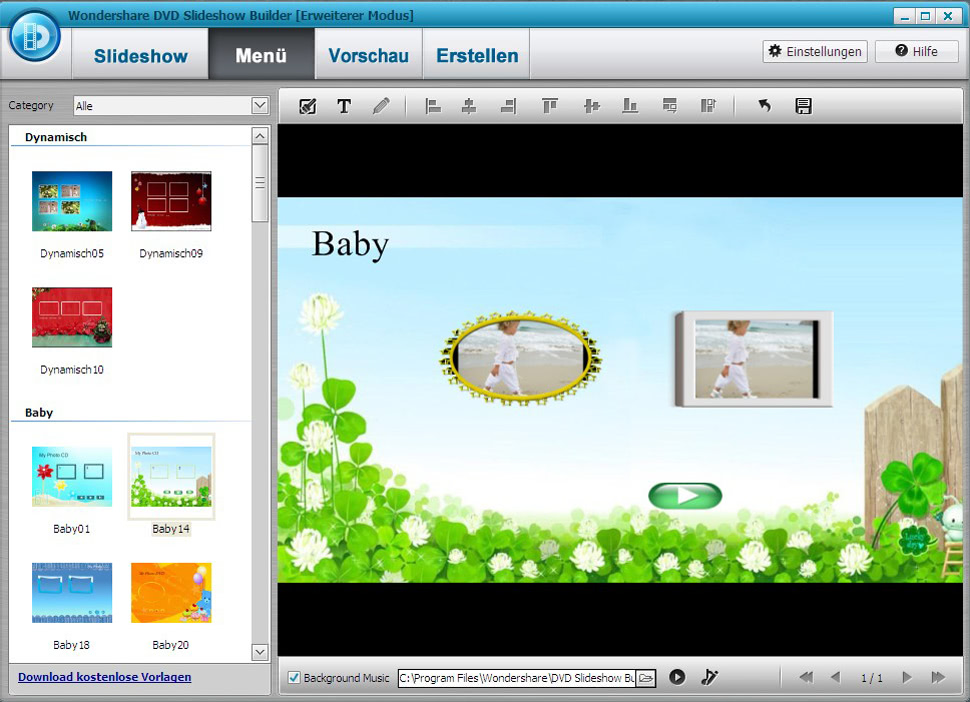Open the Slideshow tab
The image size is (970, 702).
click(139, 55)
